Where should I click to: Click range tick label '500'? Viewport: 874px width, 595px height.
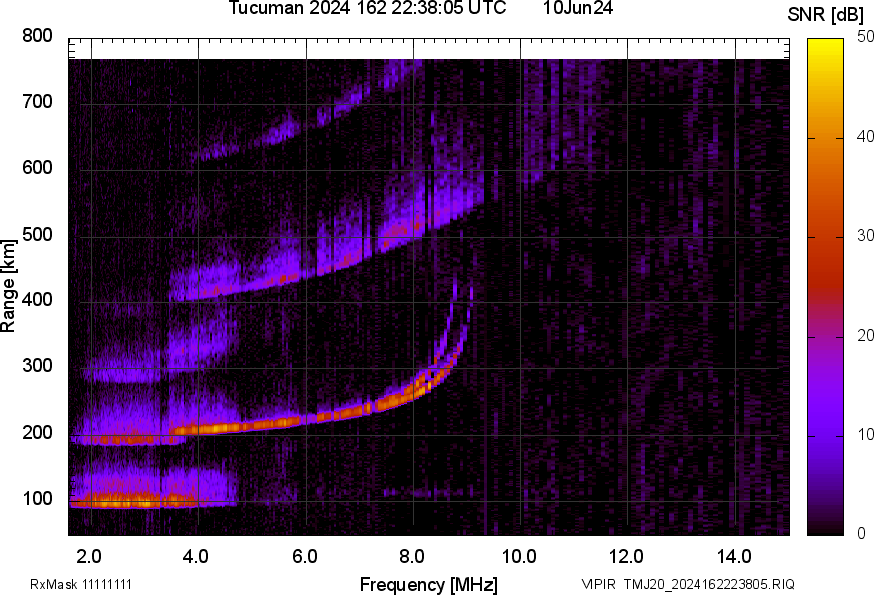click(x=37, y=234)
